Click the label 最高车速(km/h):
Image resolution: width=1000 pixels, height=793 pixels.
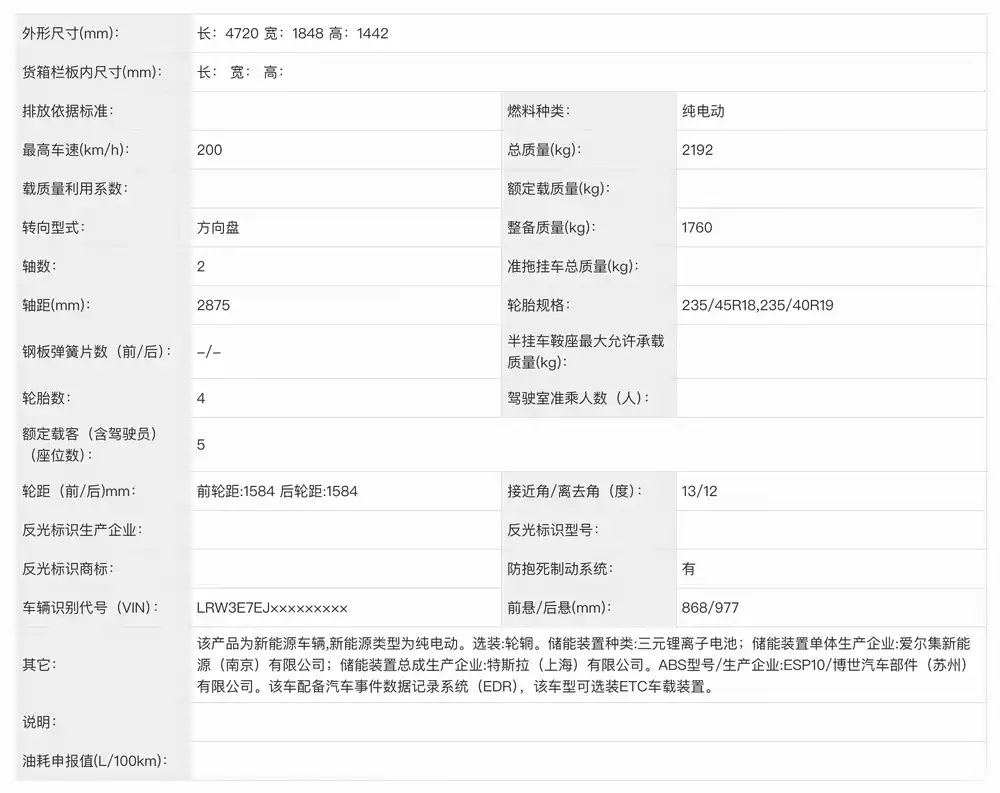click(76, 150)
